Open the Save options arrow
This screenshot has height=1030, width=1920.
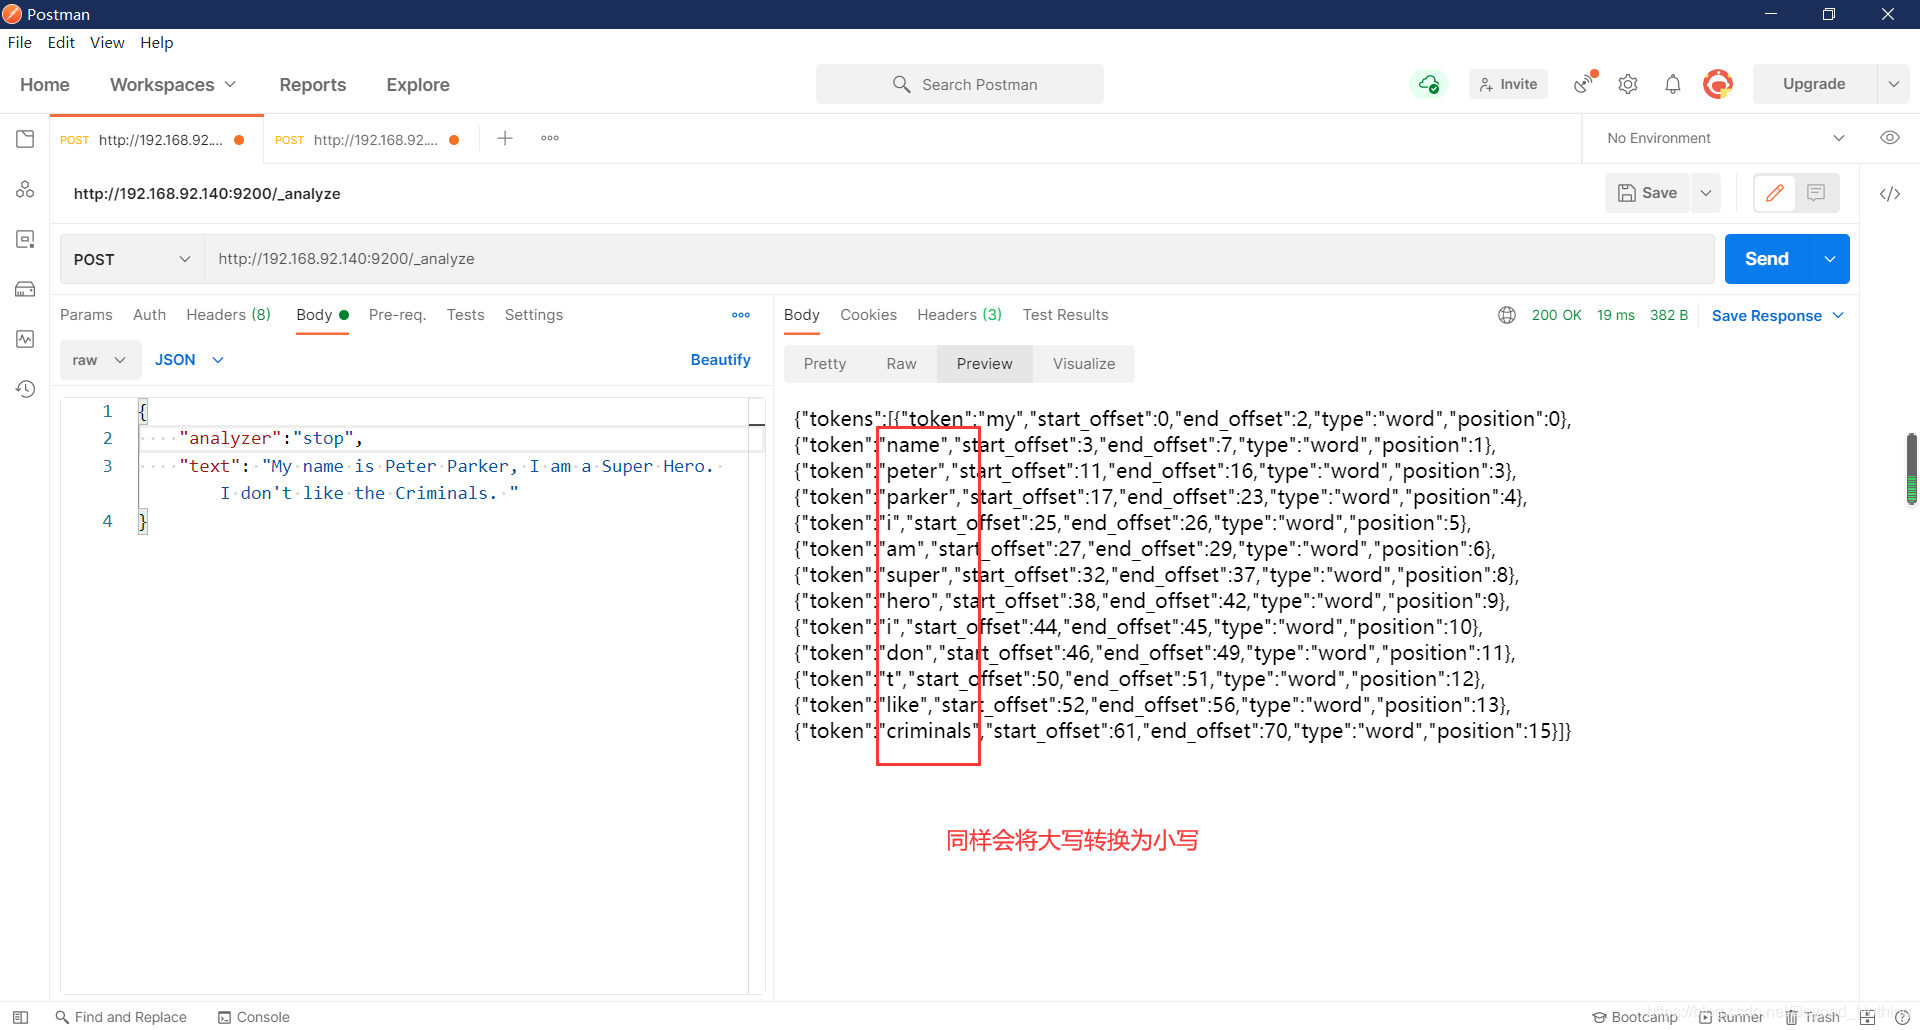[x=1706, y=193]
